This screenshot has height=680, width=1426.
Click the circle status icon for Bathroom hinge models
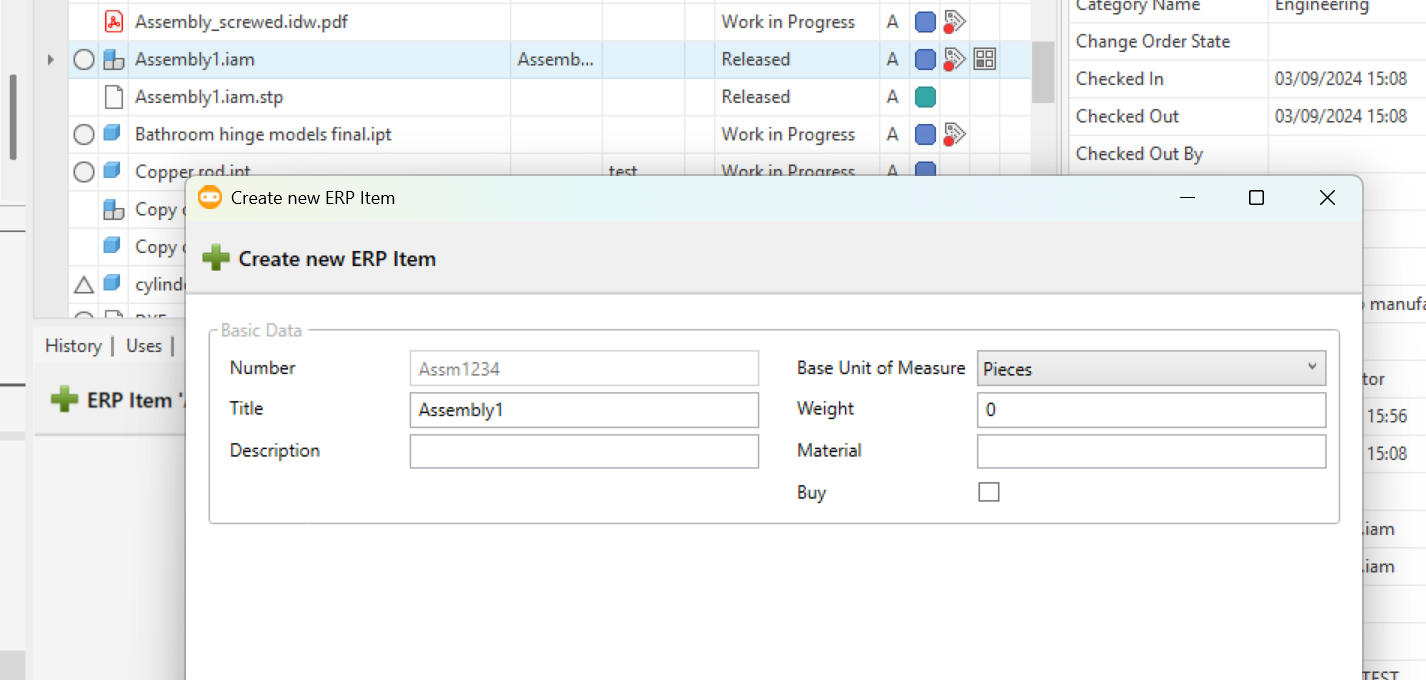click(84, 134)
